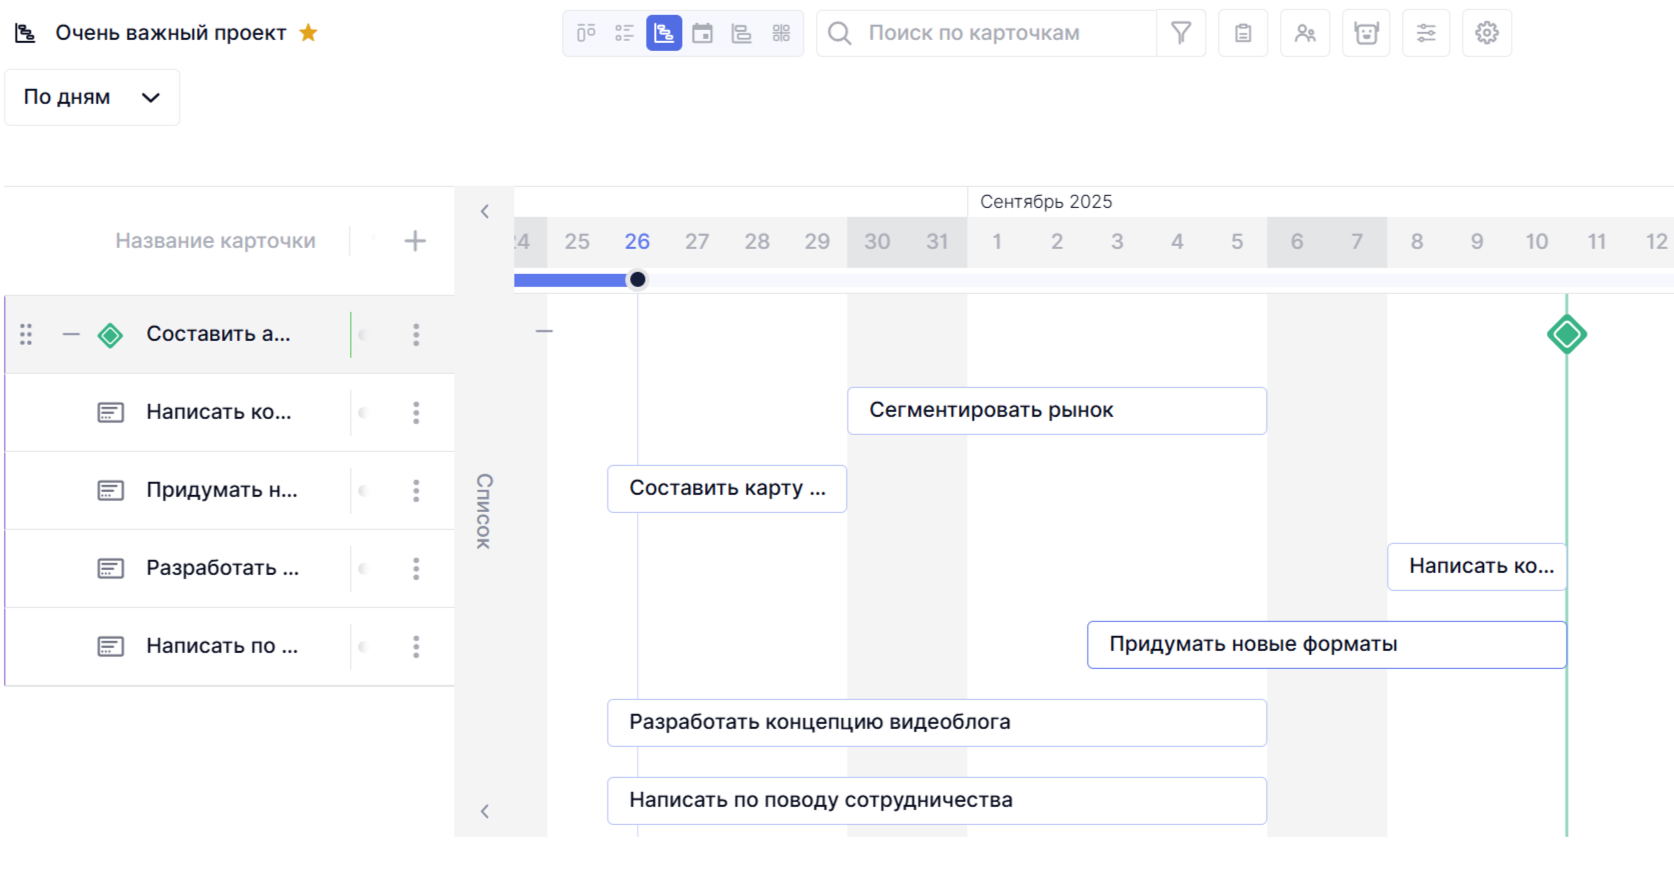The width and height of the screenshot is (1674, 895).
Task: Click the blue progress bar under the dates
Action: (x=571, y=280)
